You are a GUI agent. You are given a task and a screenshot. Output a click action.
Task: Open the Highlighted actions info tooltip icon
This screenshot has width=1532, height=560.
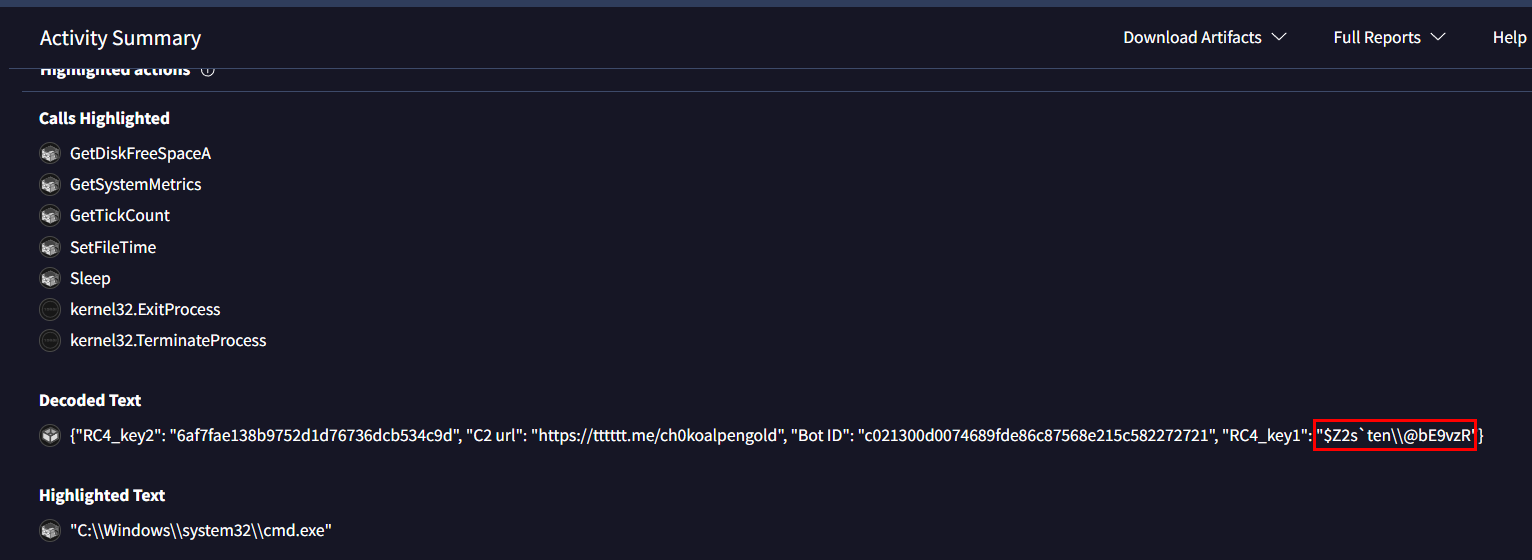pos(208,71)
